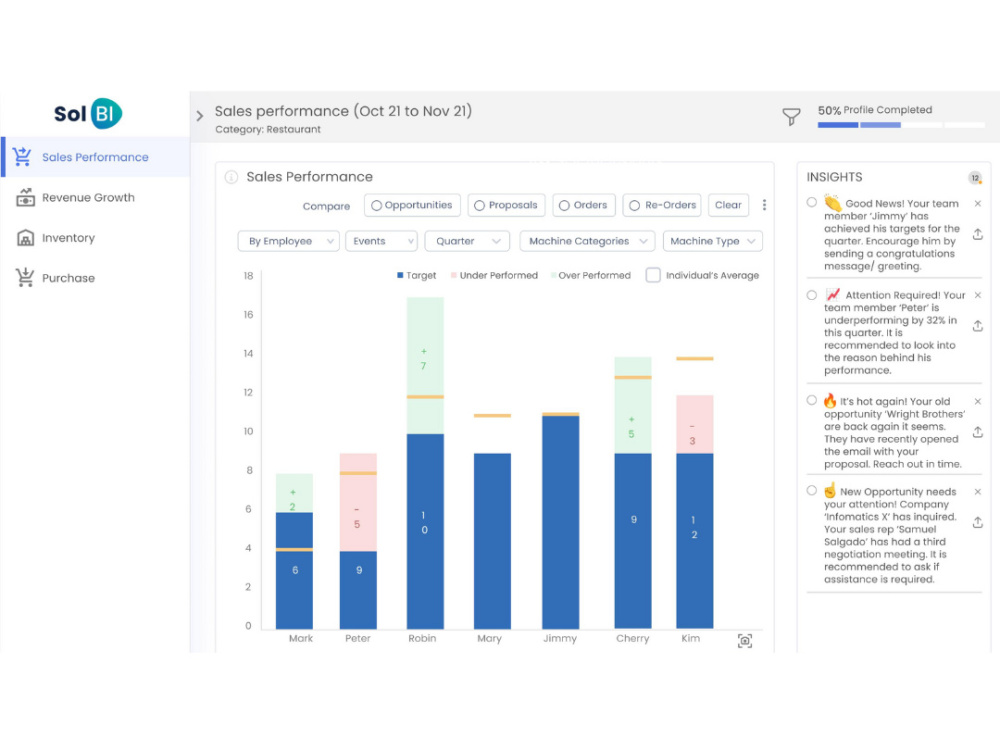The height and width of the screenshot is (750, 1000).
Task: Click the Purchase cart icon
Action: coord(25,277)
